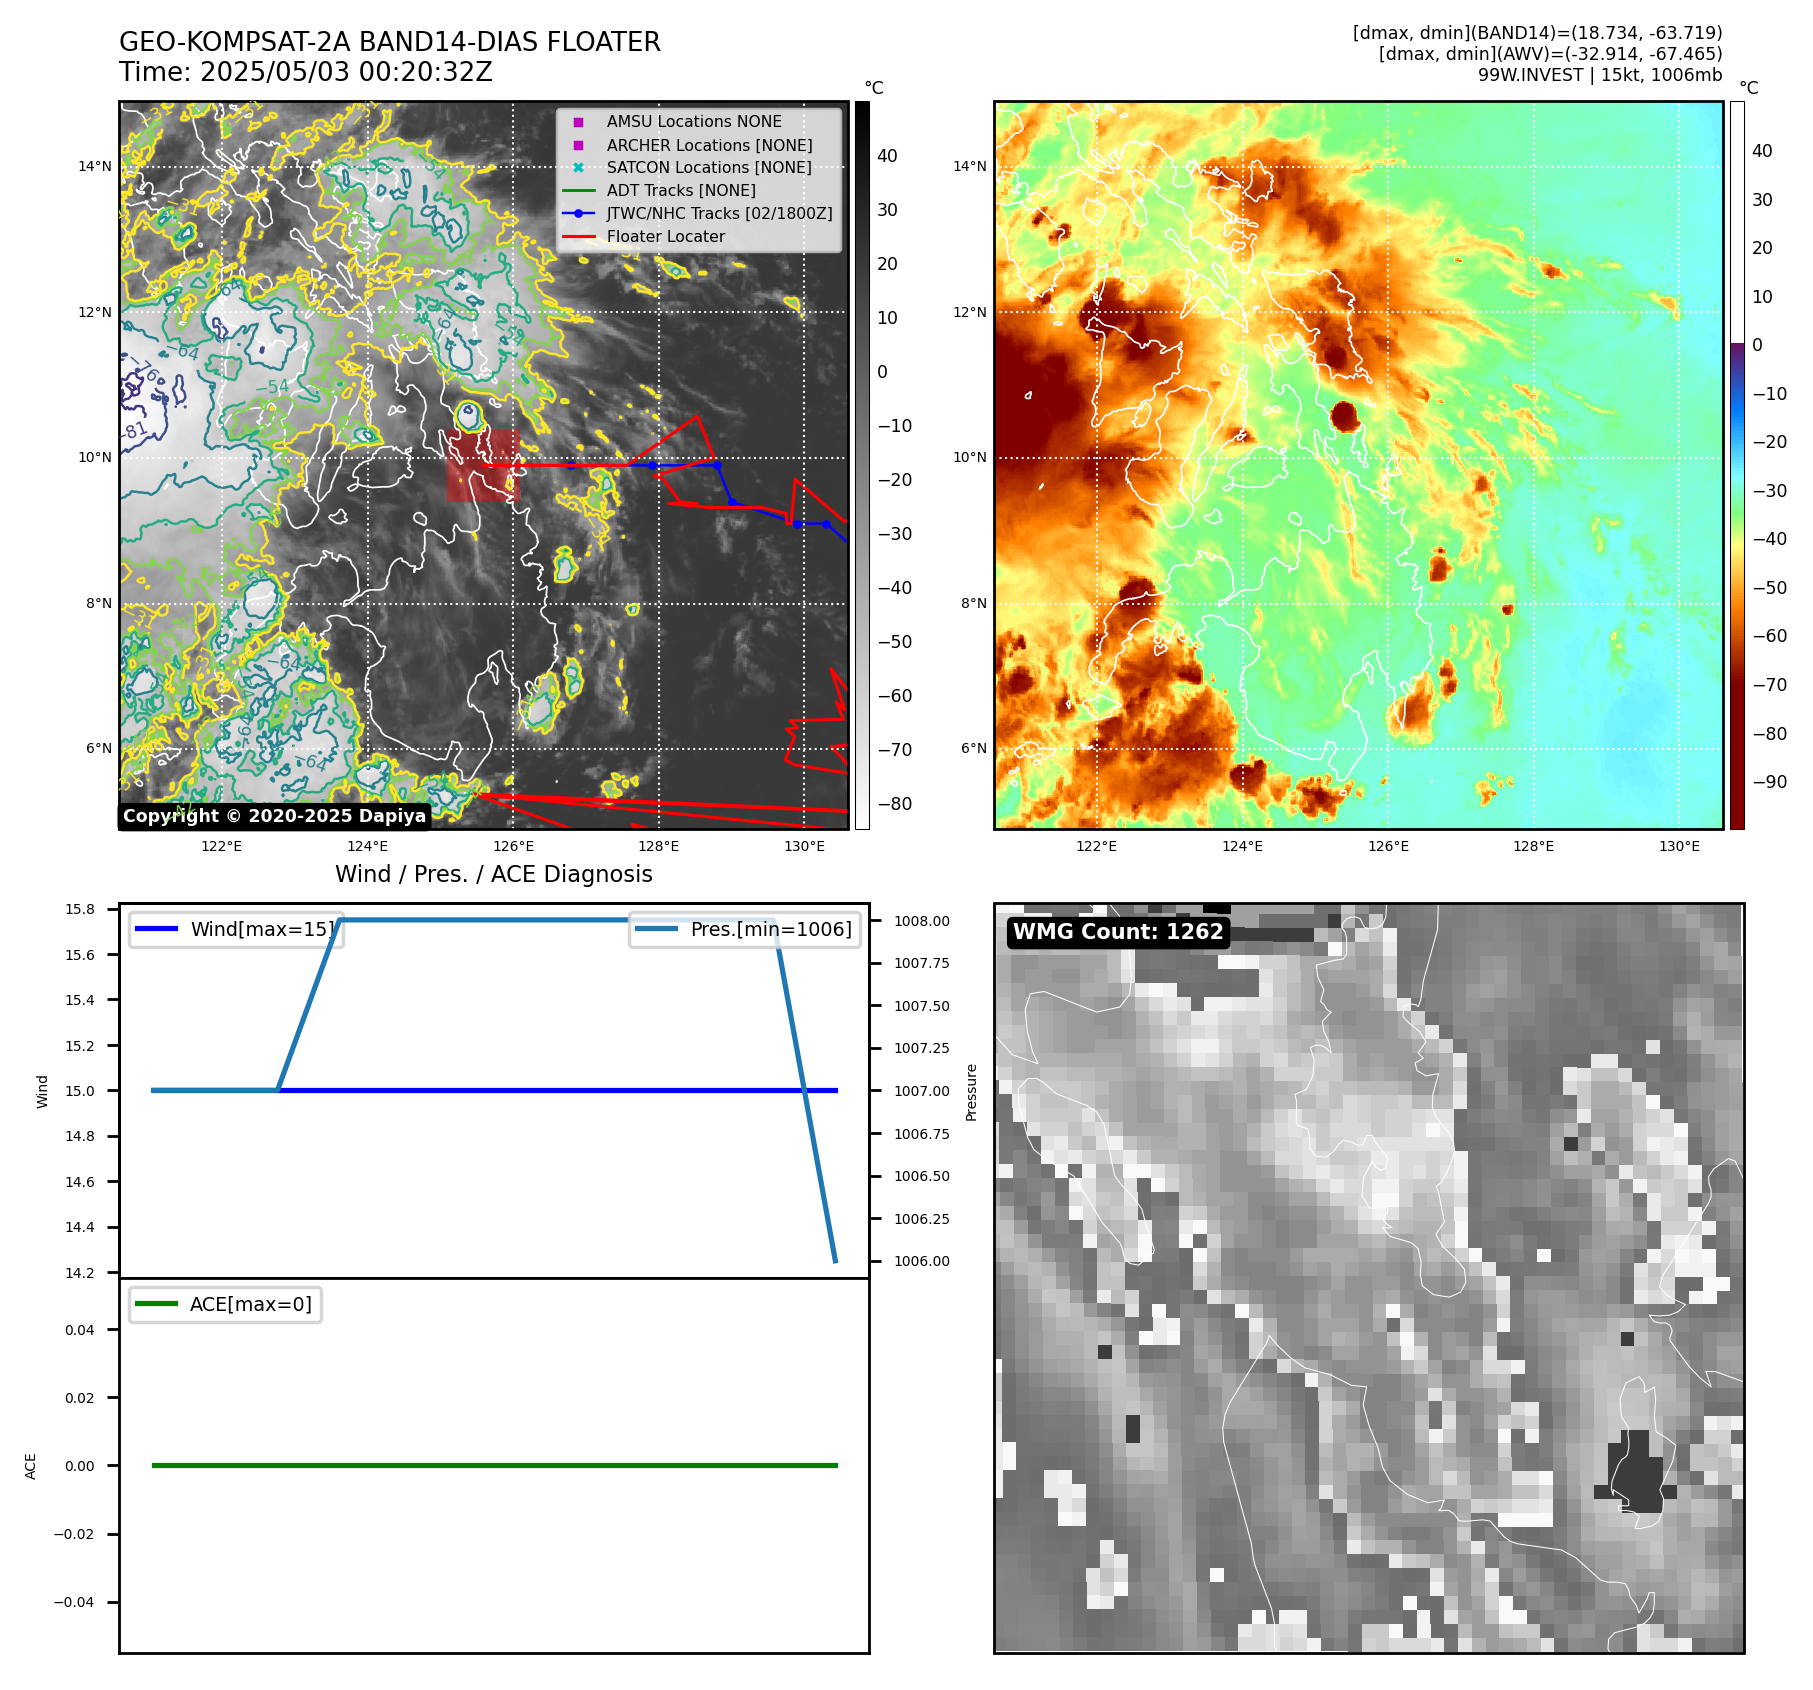1813x1690 pixels.
Task: Click the vertical 'ACE' axis label
Action: (x=30, y=1466)
